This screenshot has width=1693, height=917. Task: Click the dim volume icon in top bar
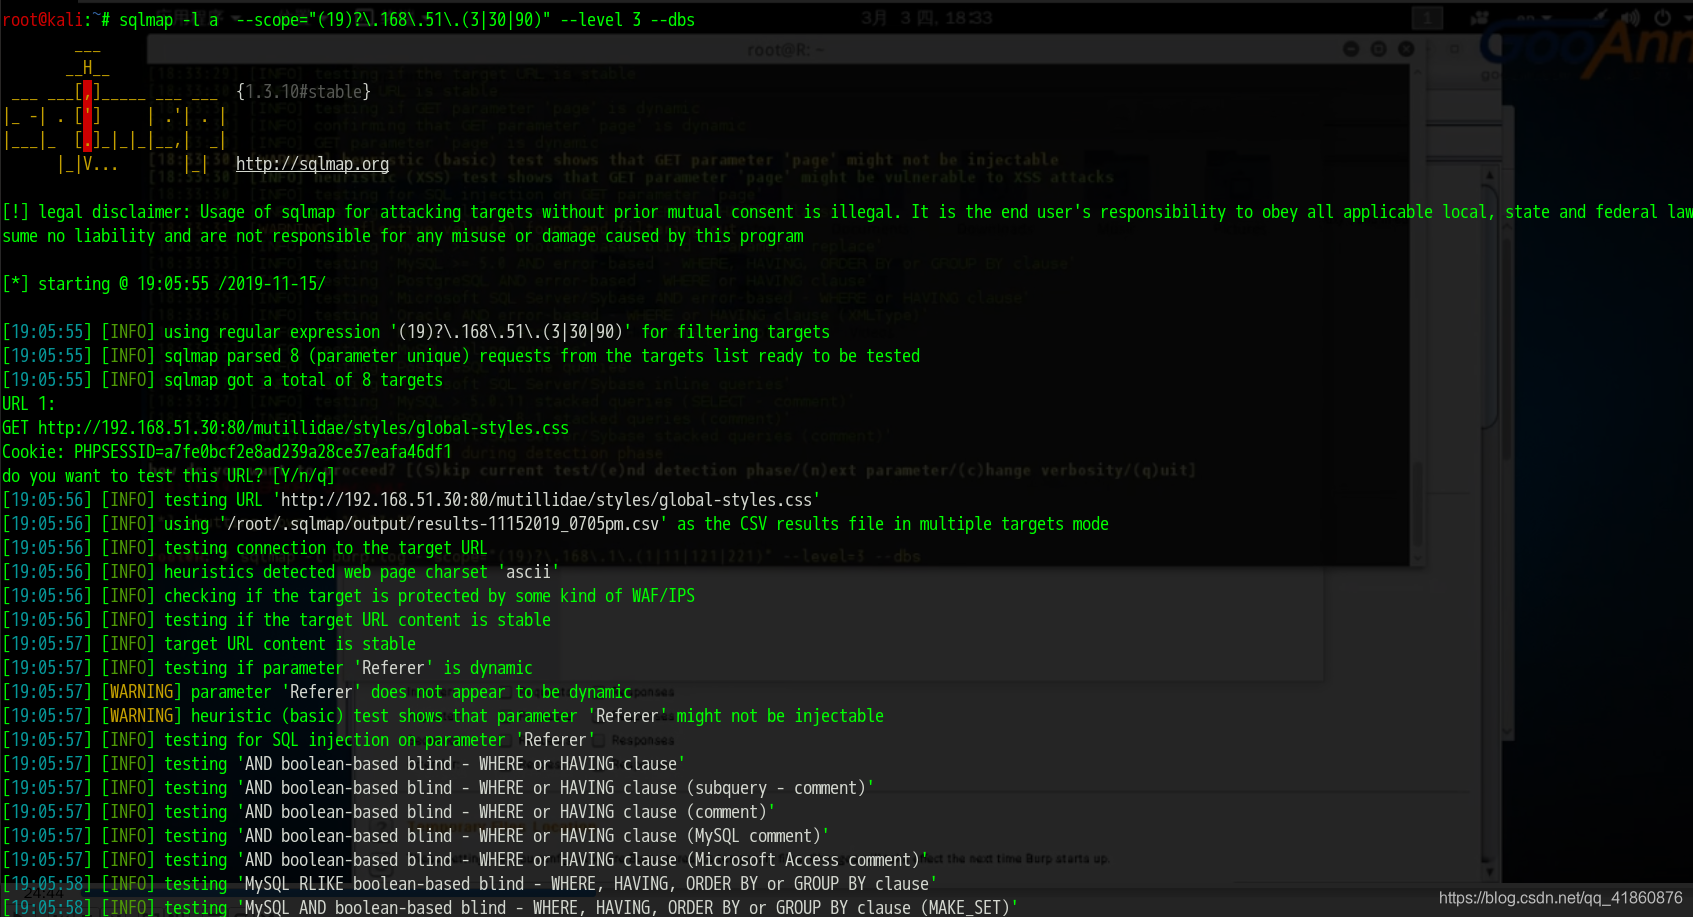[1631, 18]
